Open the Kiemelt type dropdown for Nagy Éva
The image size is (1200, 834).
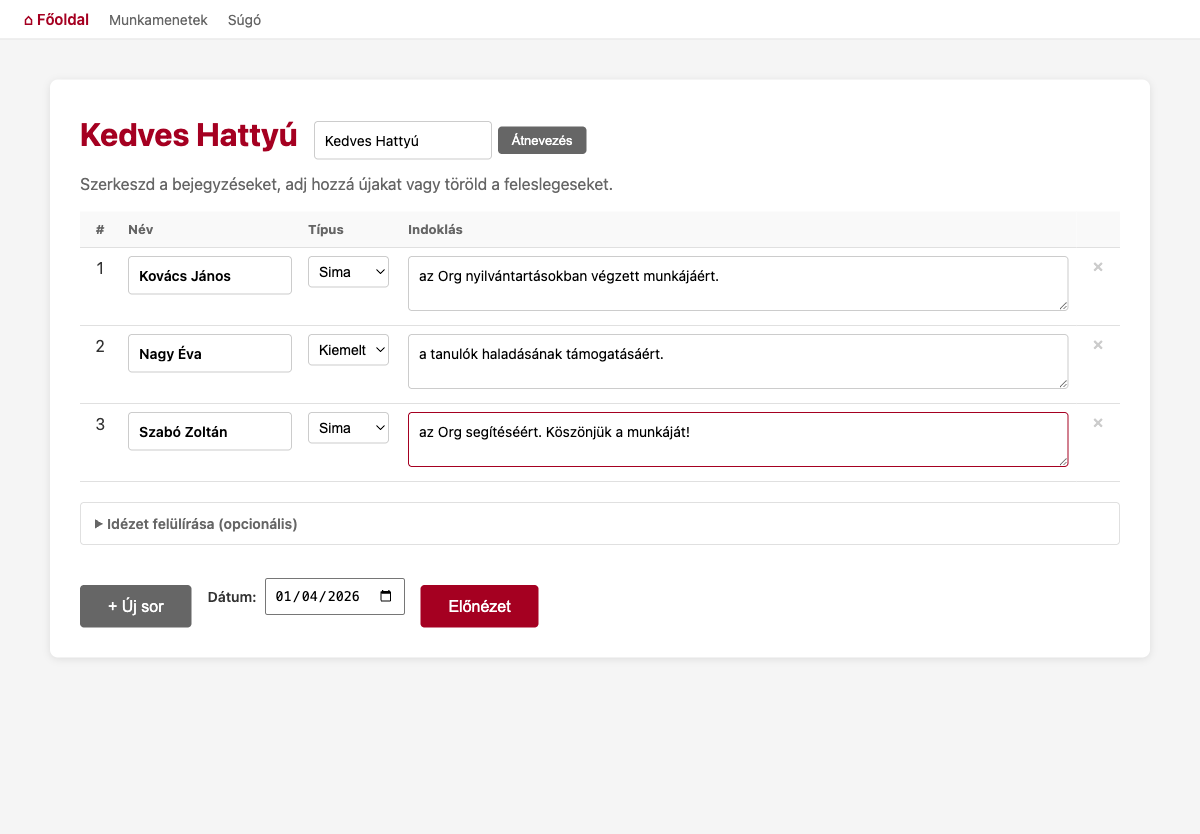point(348,350)
